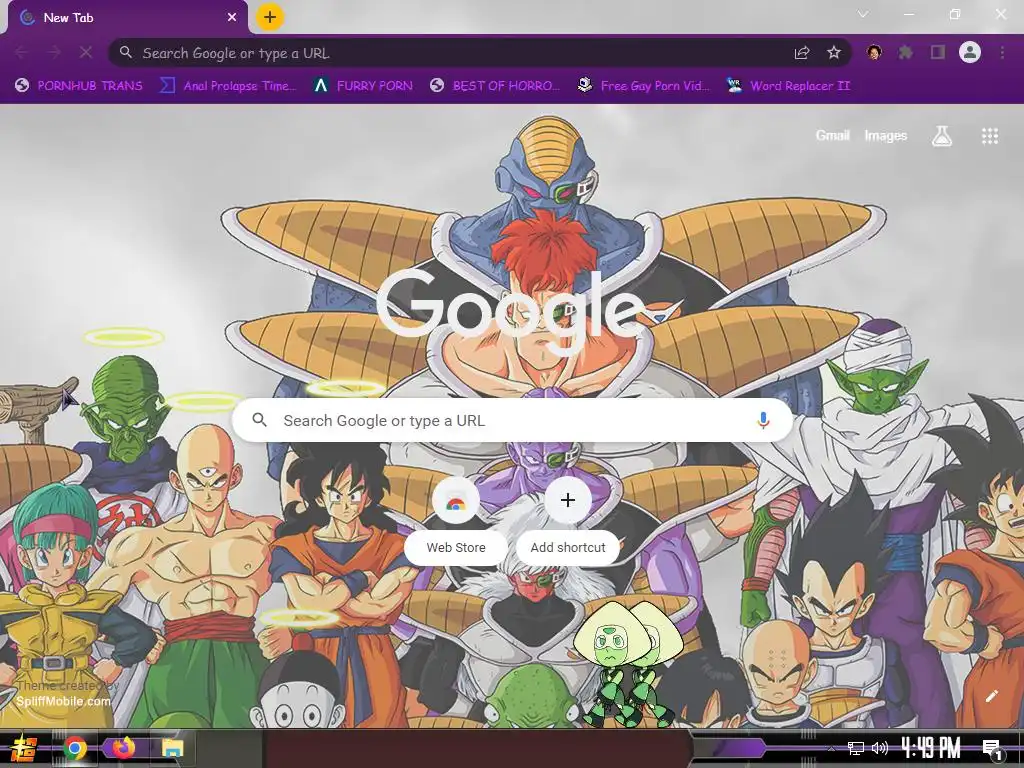Start voice search microphone

tap(763, 420)
